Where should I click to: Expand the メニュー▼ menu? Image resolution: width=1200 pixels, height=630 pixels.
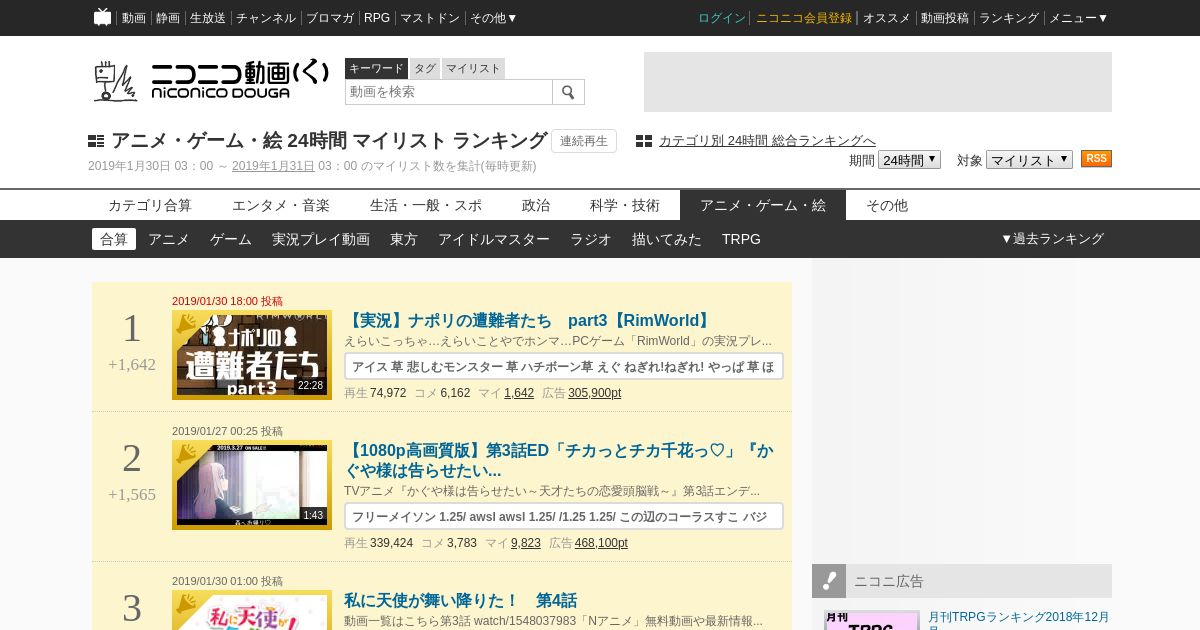coord(1078,18)
